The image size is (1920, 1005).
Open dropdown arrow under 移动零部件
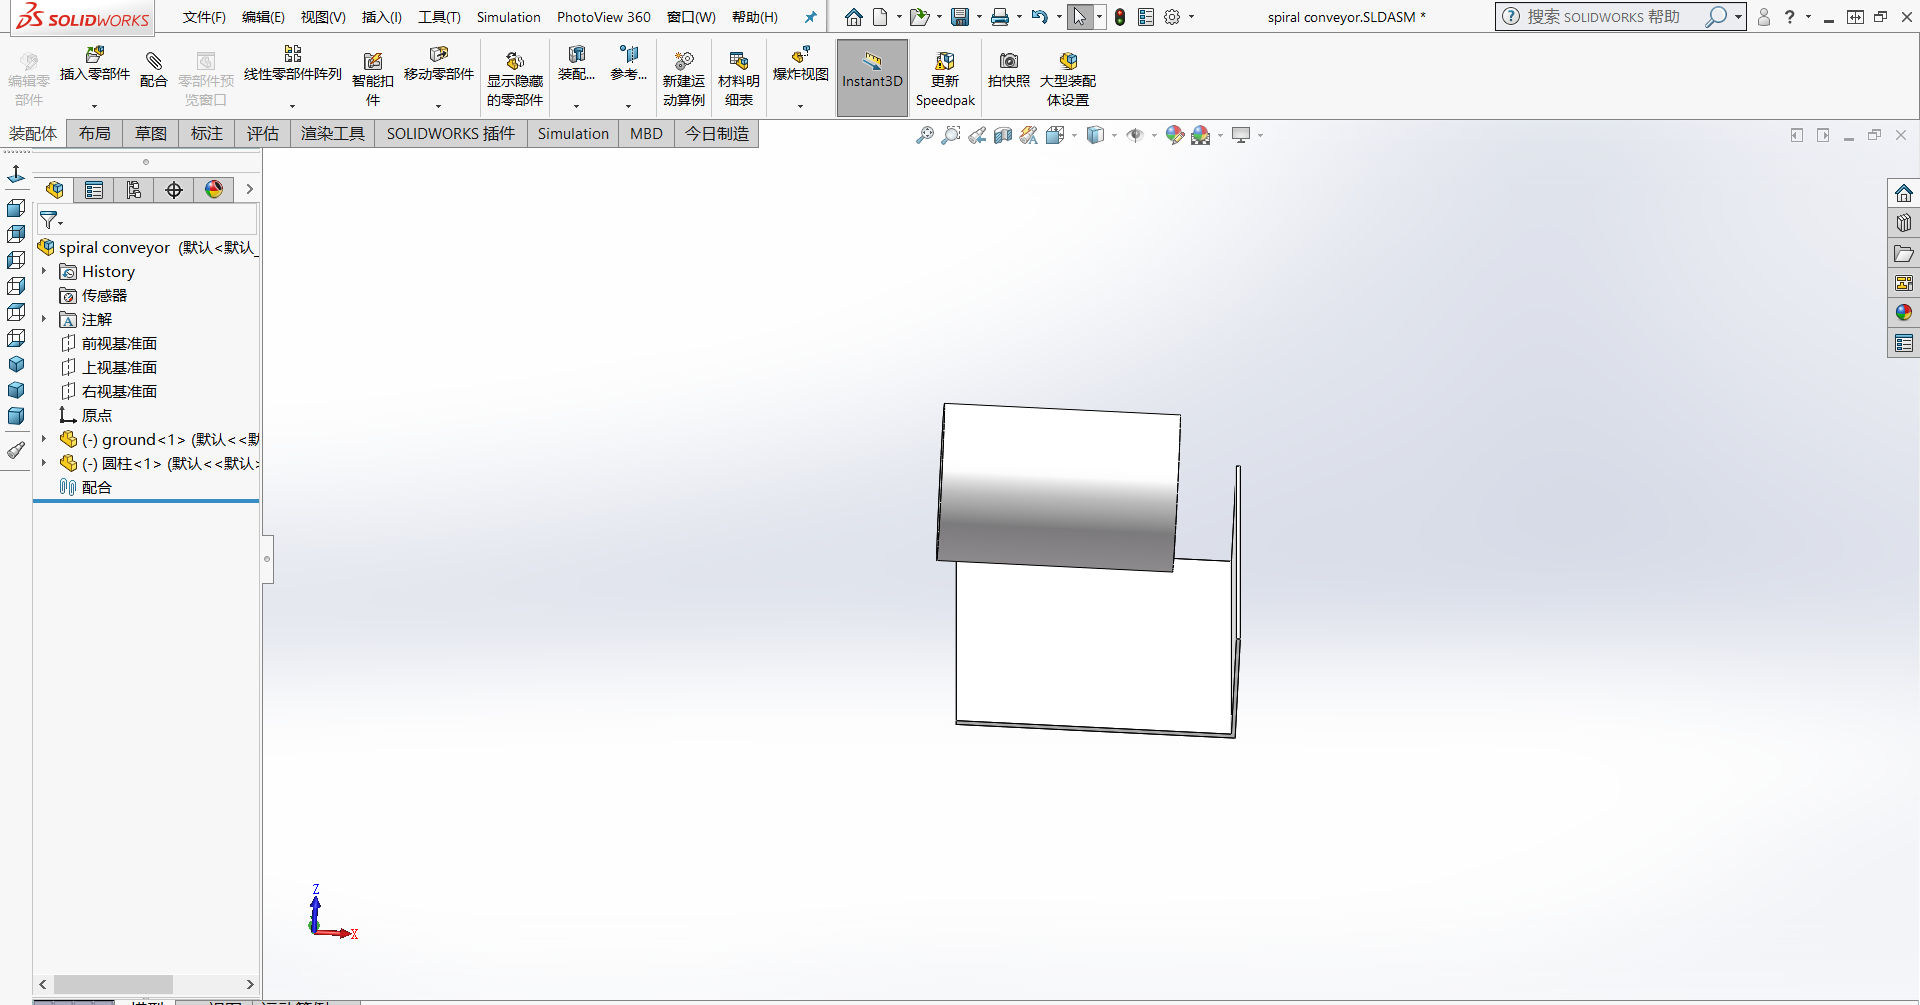[439, 106]
